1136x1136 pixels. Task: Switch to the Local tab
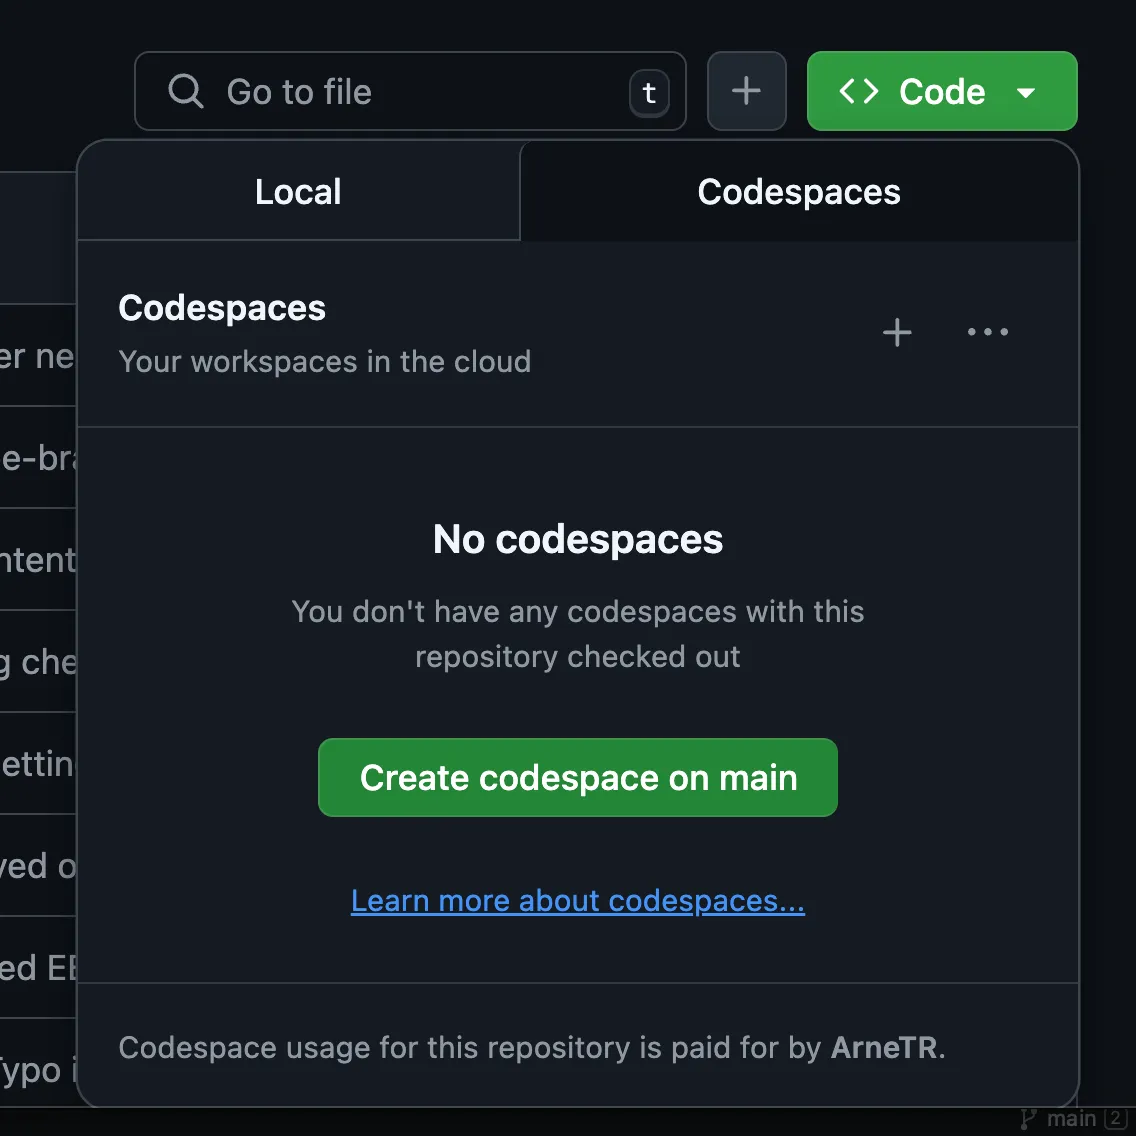click(x=298, y=192)
